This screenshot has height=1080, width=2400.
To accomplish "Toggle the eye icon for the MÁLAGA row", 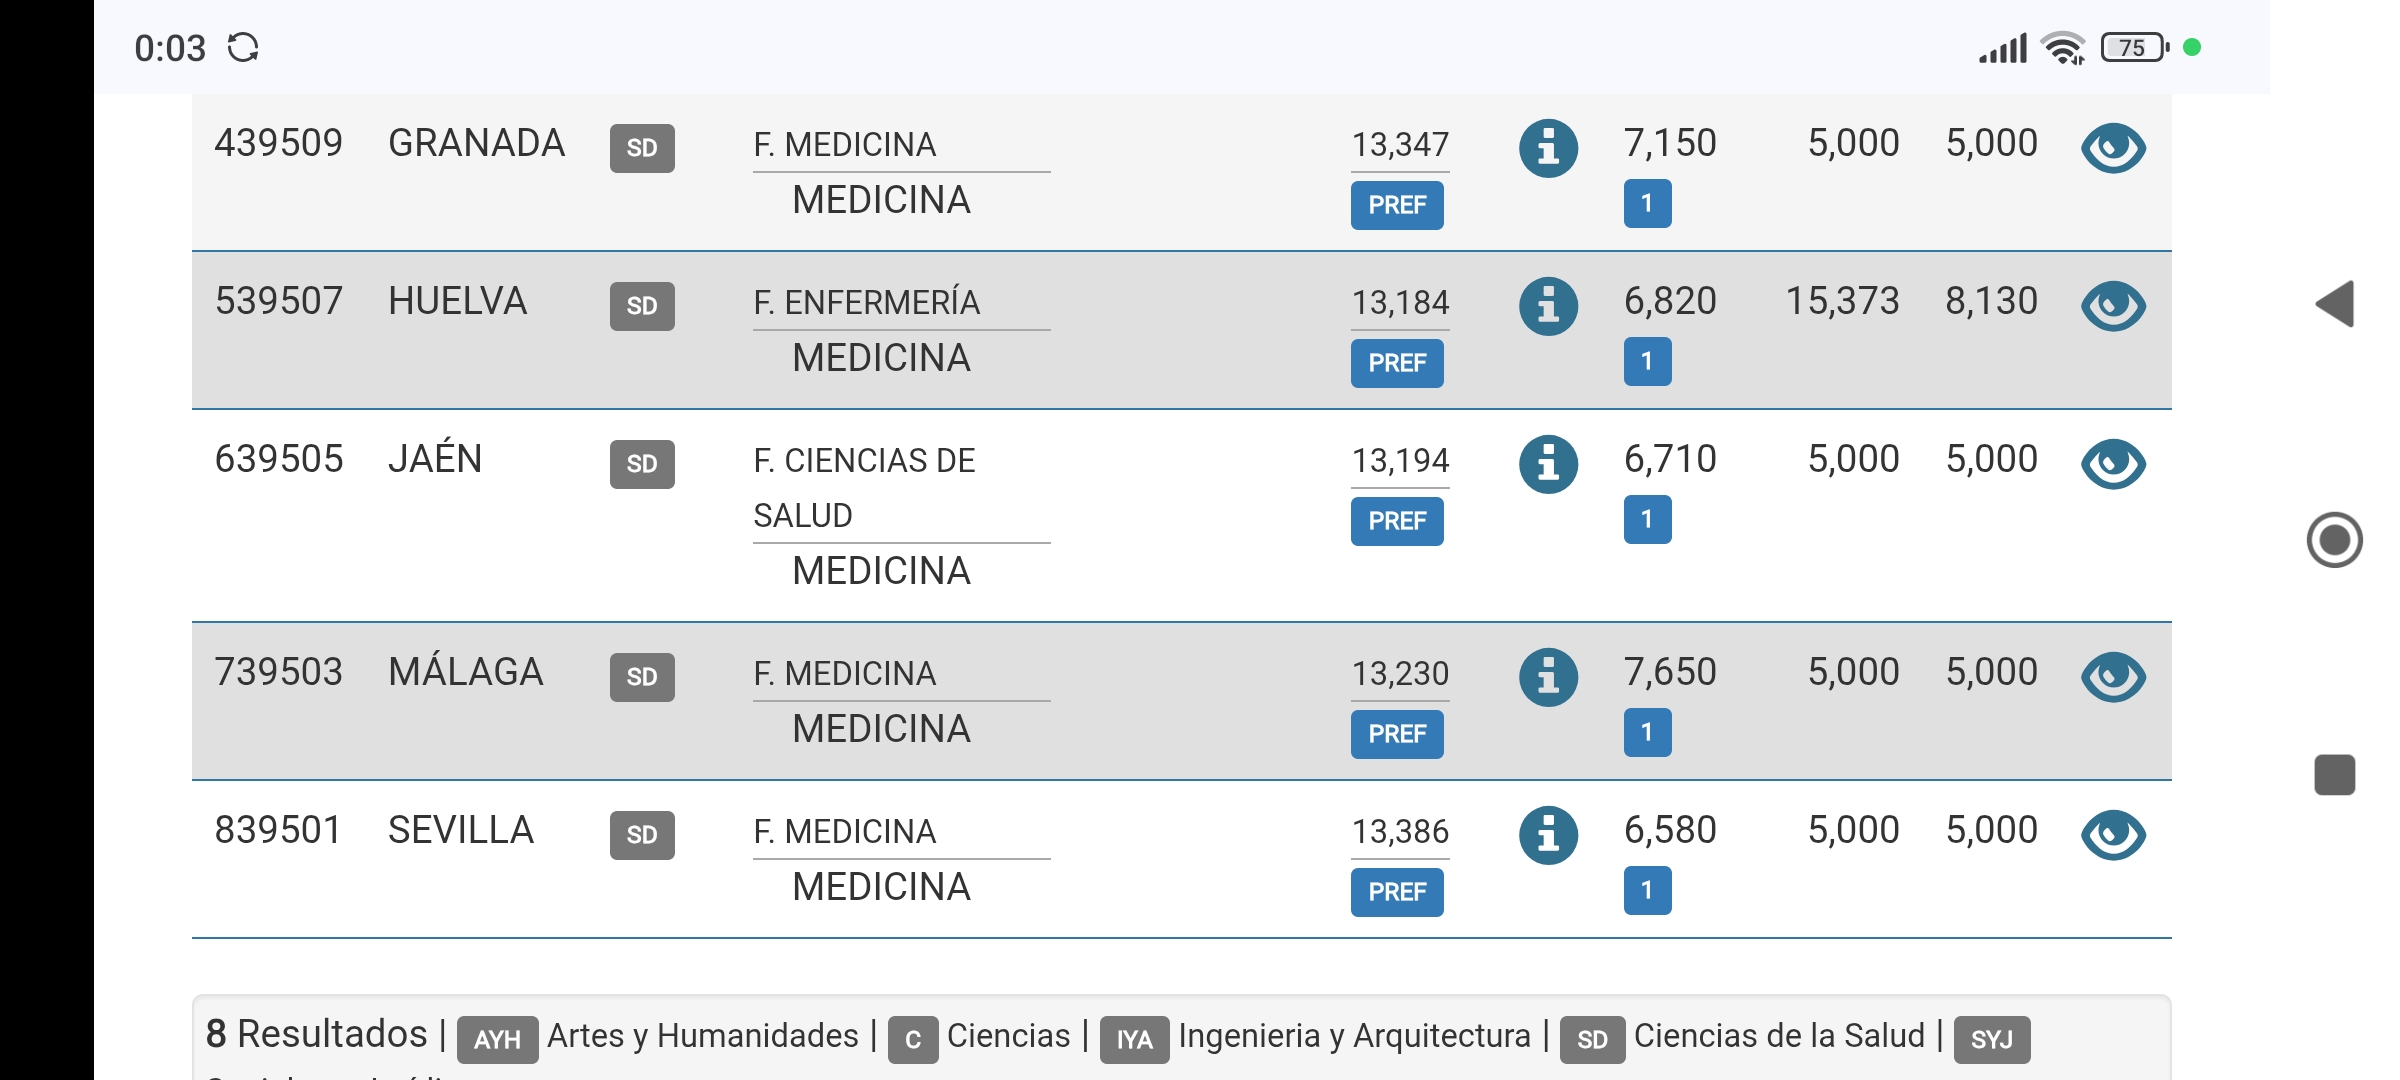I will 2113,677.
